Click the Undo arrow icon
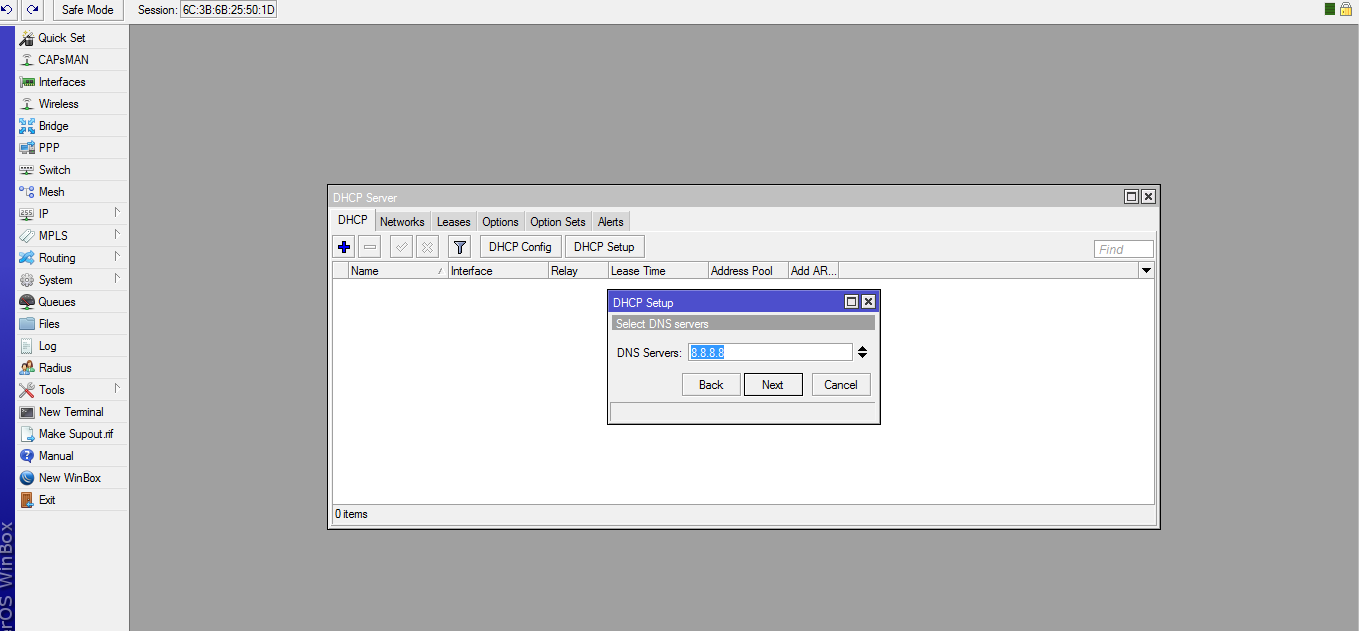 click(8, 9)
